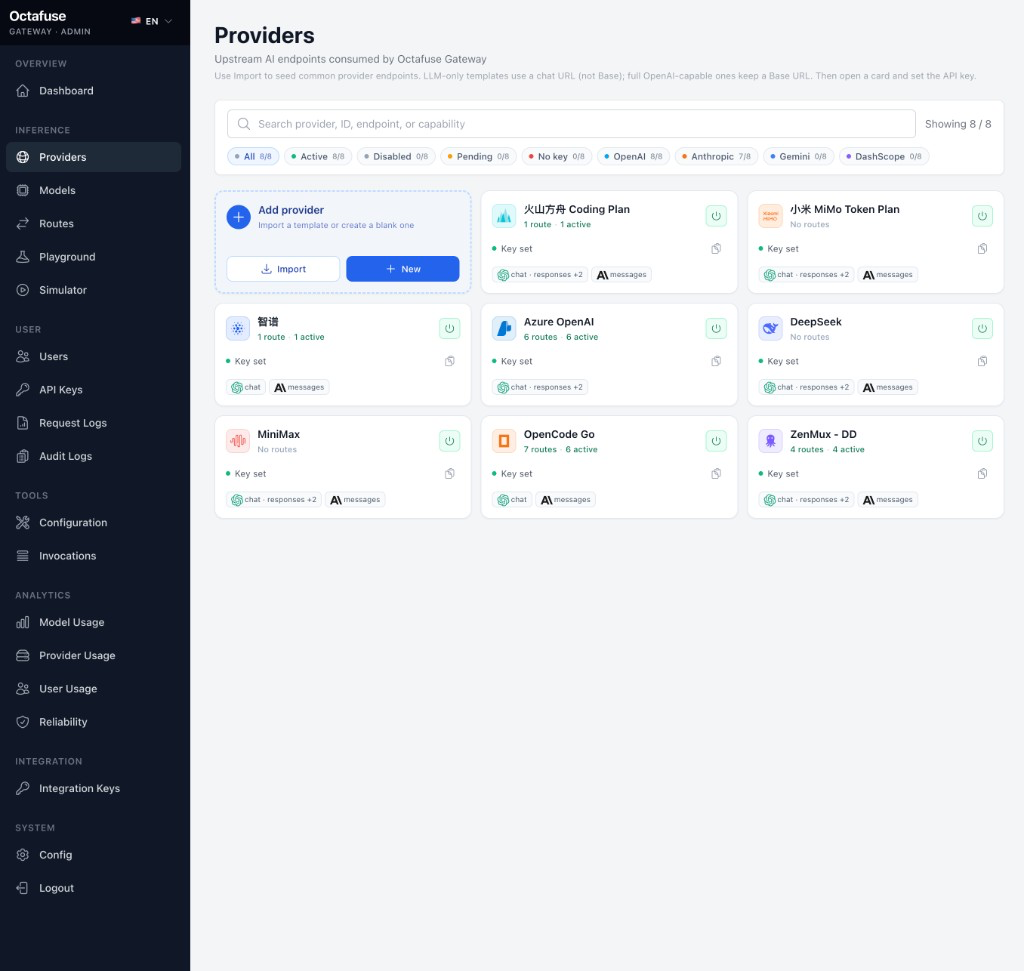Screen dimensions: 1024x971
Task: Click the Request Logs document icon
Action: tap(23, 423)
